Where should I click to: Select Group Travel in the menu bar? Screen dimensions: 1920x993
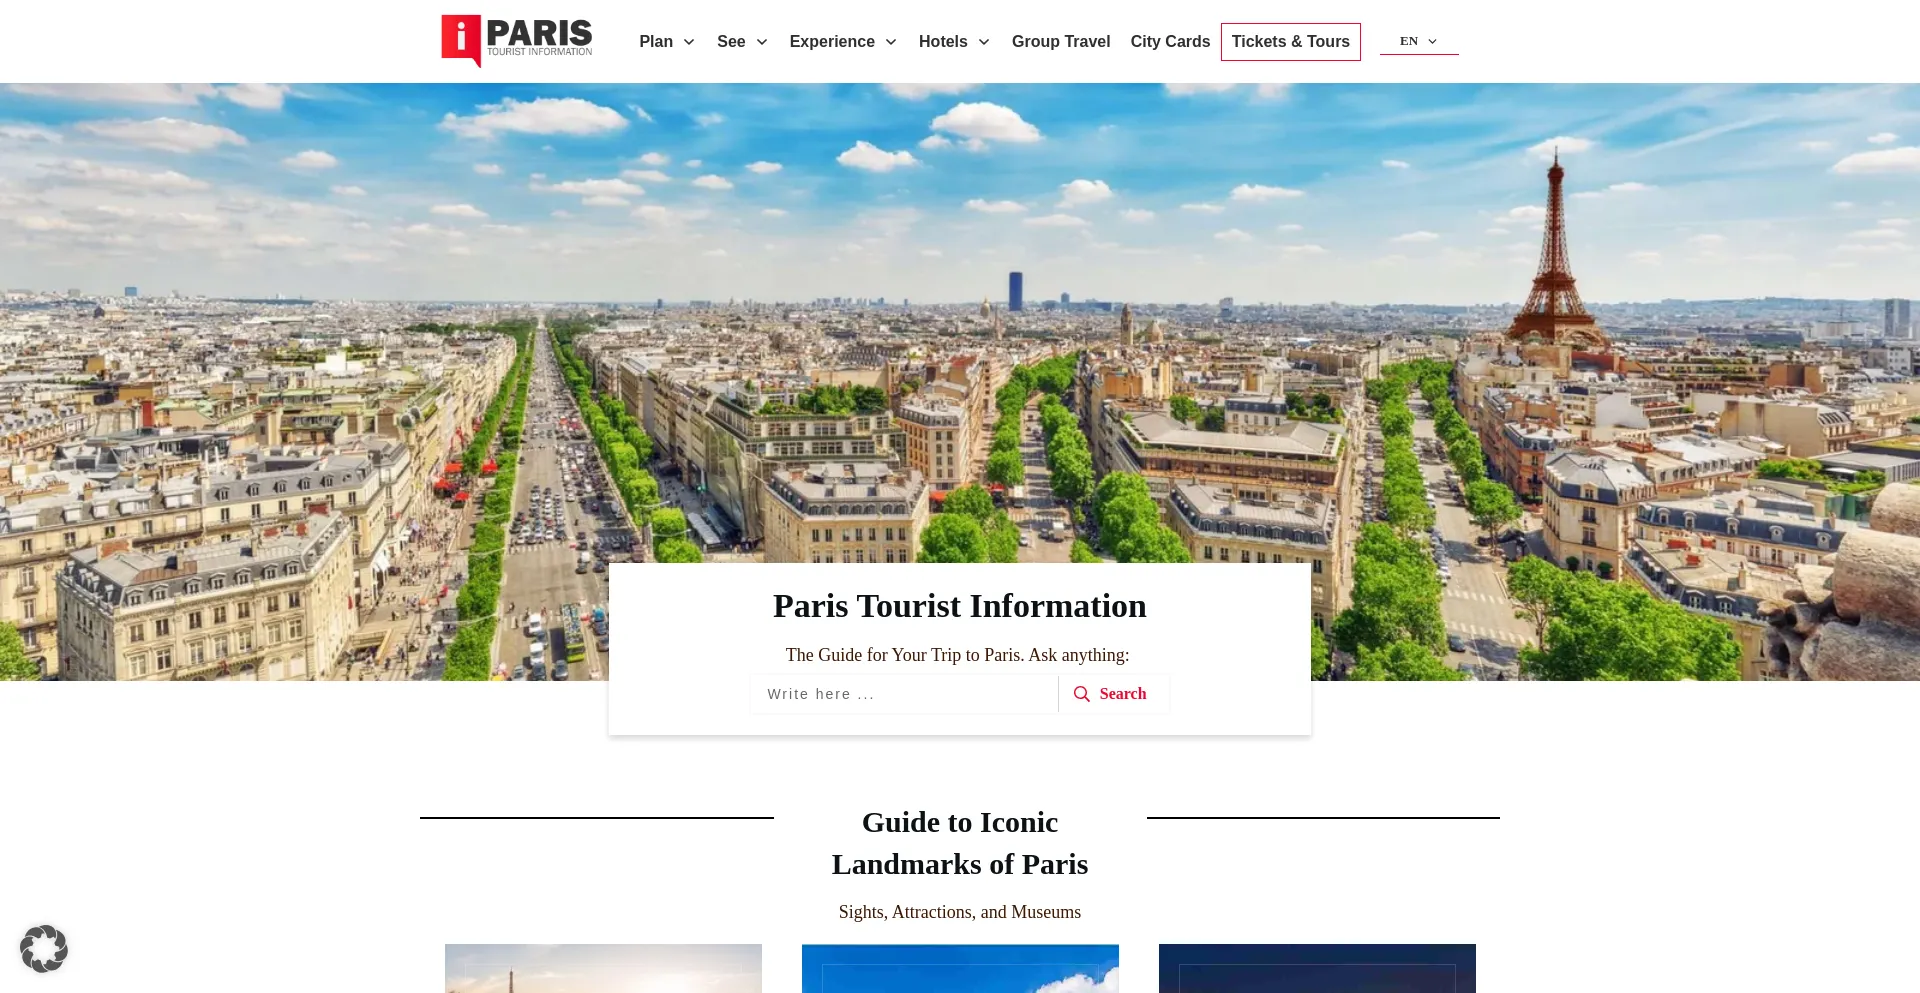(x=1061, y=41)
